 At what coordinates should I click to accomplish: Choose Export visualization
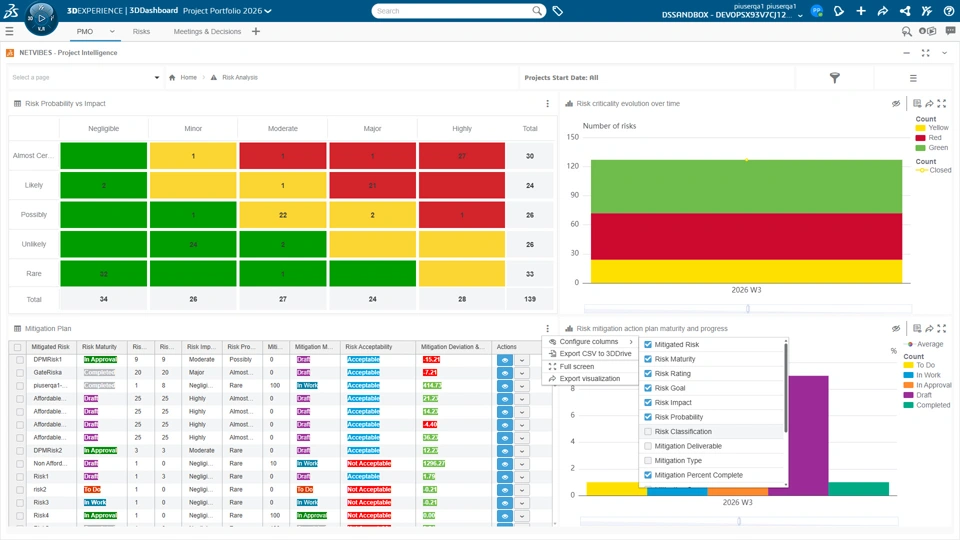pyautogui.click(x=591, y=379)
